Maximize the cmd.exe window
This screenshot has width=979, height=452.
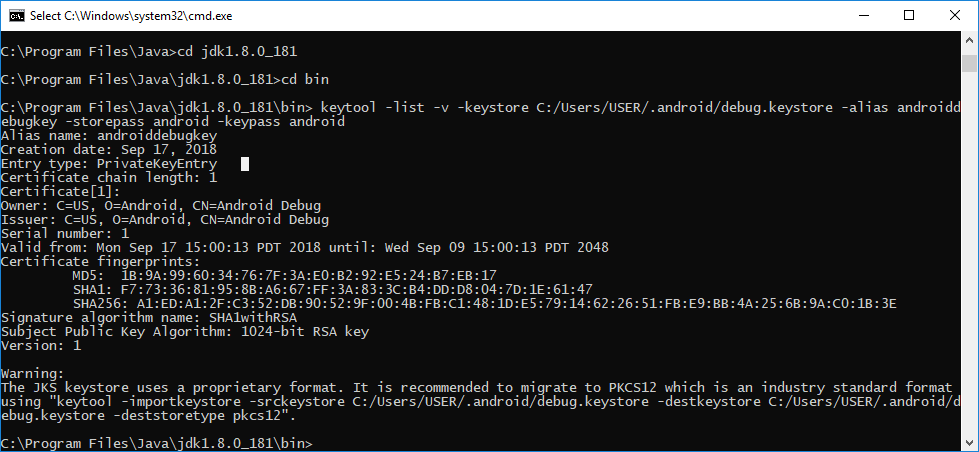909,16
